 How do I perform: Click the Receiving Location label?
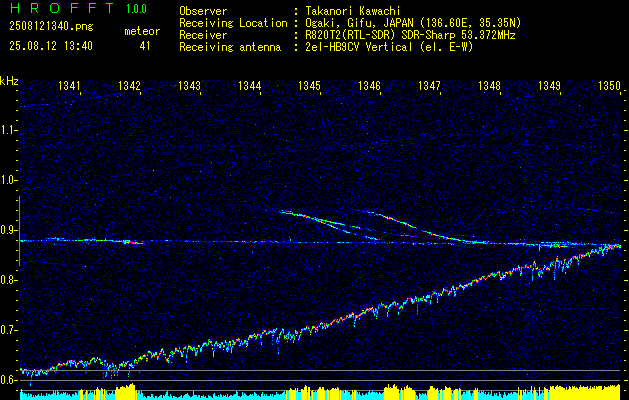[x=233, y=23]
